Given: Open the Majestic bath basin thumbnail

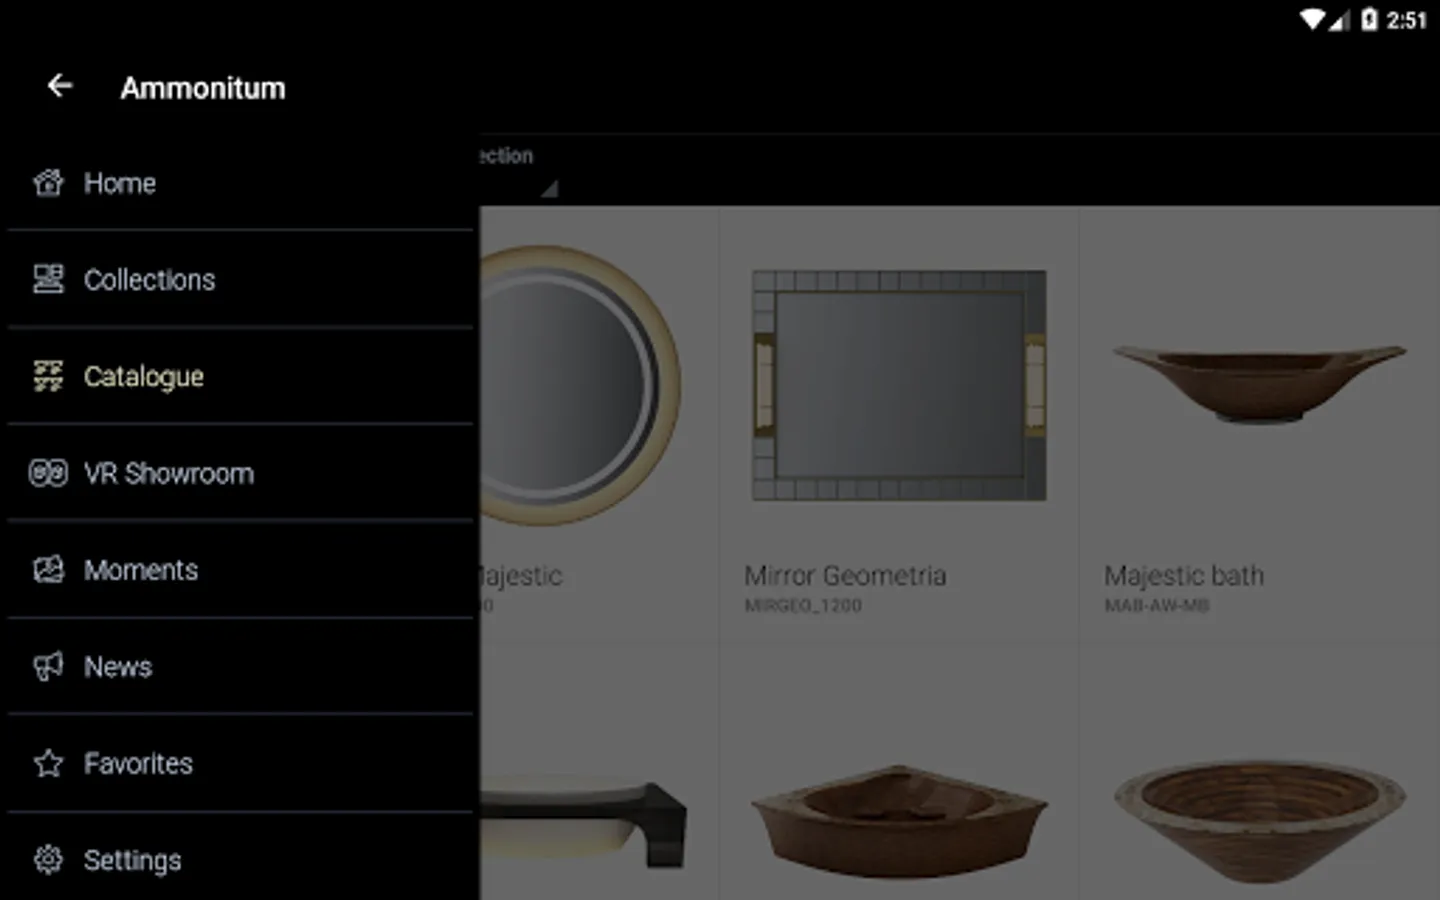Looking at the screenshot, I should (1259, 383).
